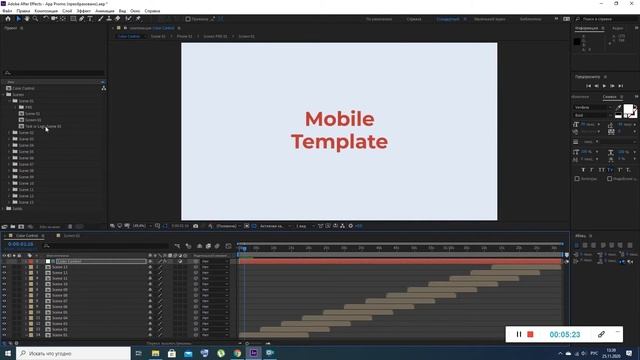Stop the screen recording with red square
This screenshot has height=360, width=640.
[530, 334]
